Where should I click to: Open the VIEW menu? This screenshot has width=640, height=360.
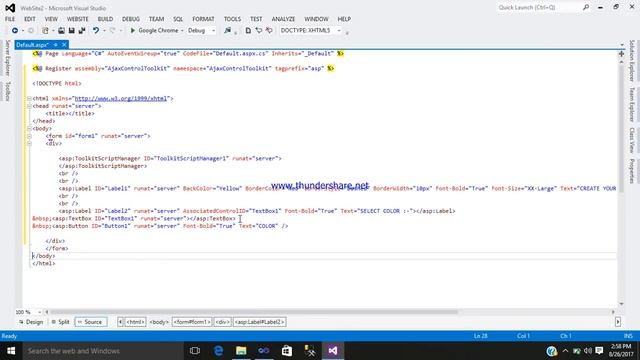click(51, 19)
